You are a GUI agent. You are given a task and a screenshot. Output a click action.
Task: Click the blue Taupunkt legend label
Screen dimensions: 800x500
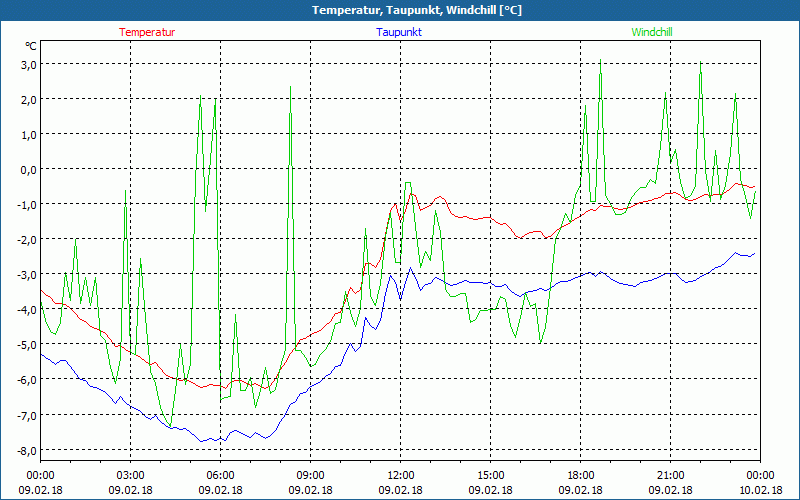(399, 32)
